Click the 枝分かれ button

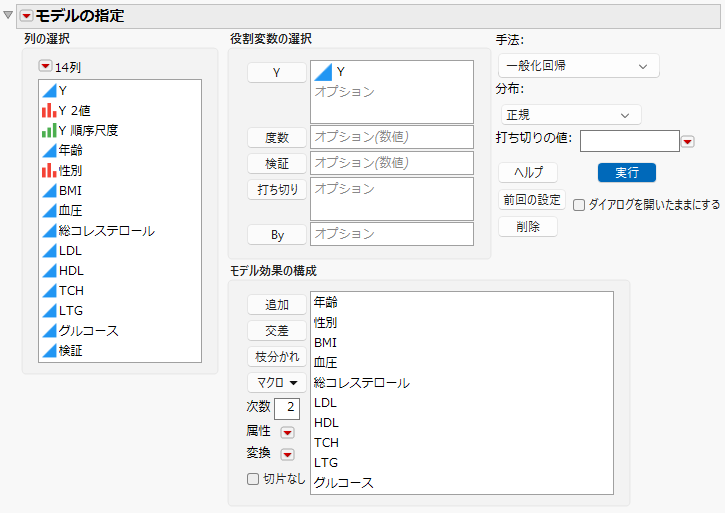point(277,357)
